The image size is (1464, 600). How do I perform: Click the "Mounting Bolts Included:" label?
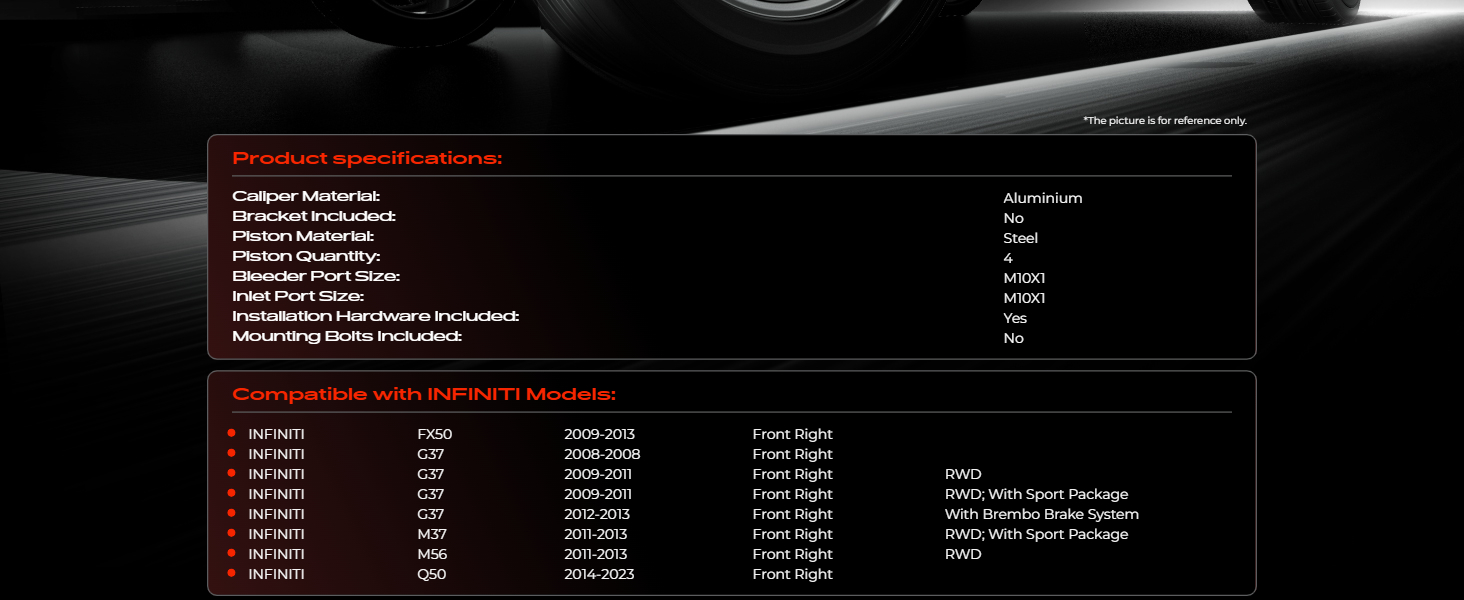tap(347, 336)
